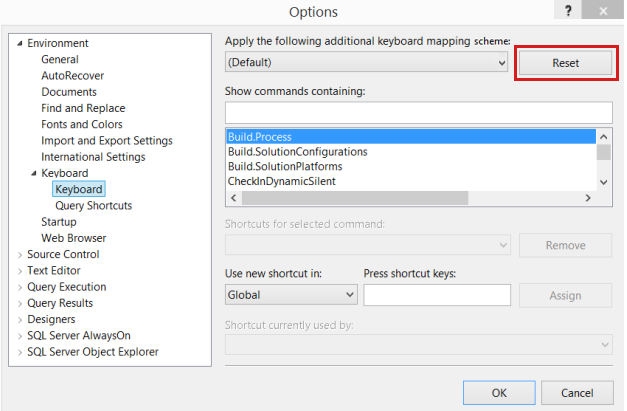
Task: Focus the Show commands containing field
Action: 419,112
